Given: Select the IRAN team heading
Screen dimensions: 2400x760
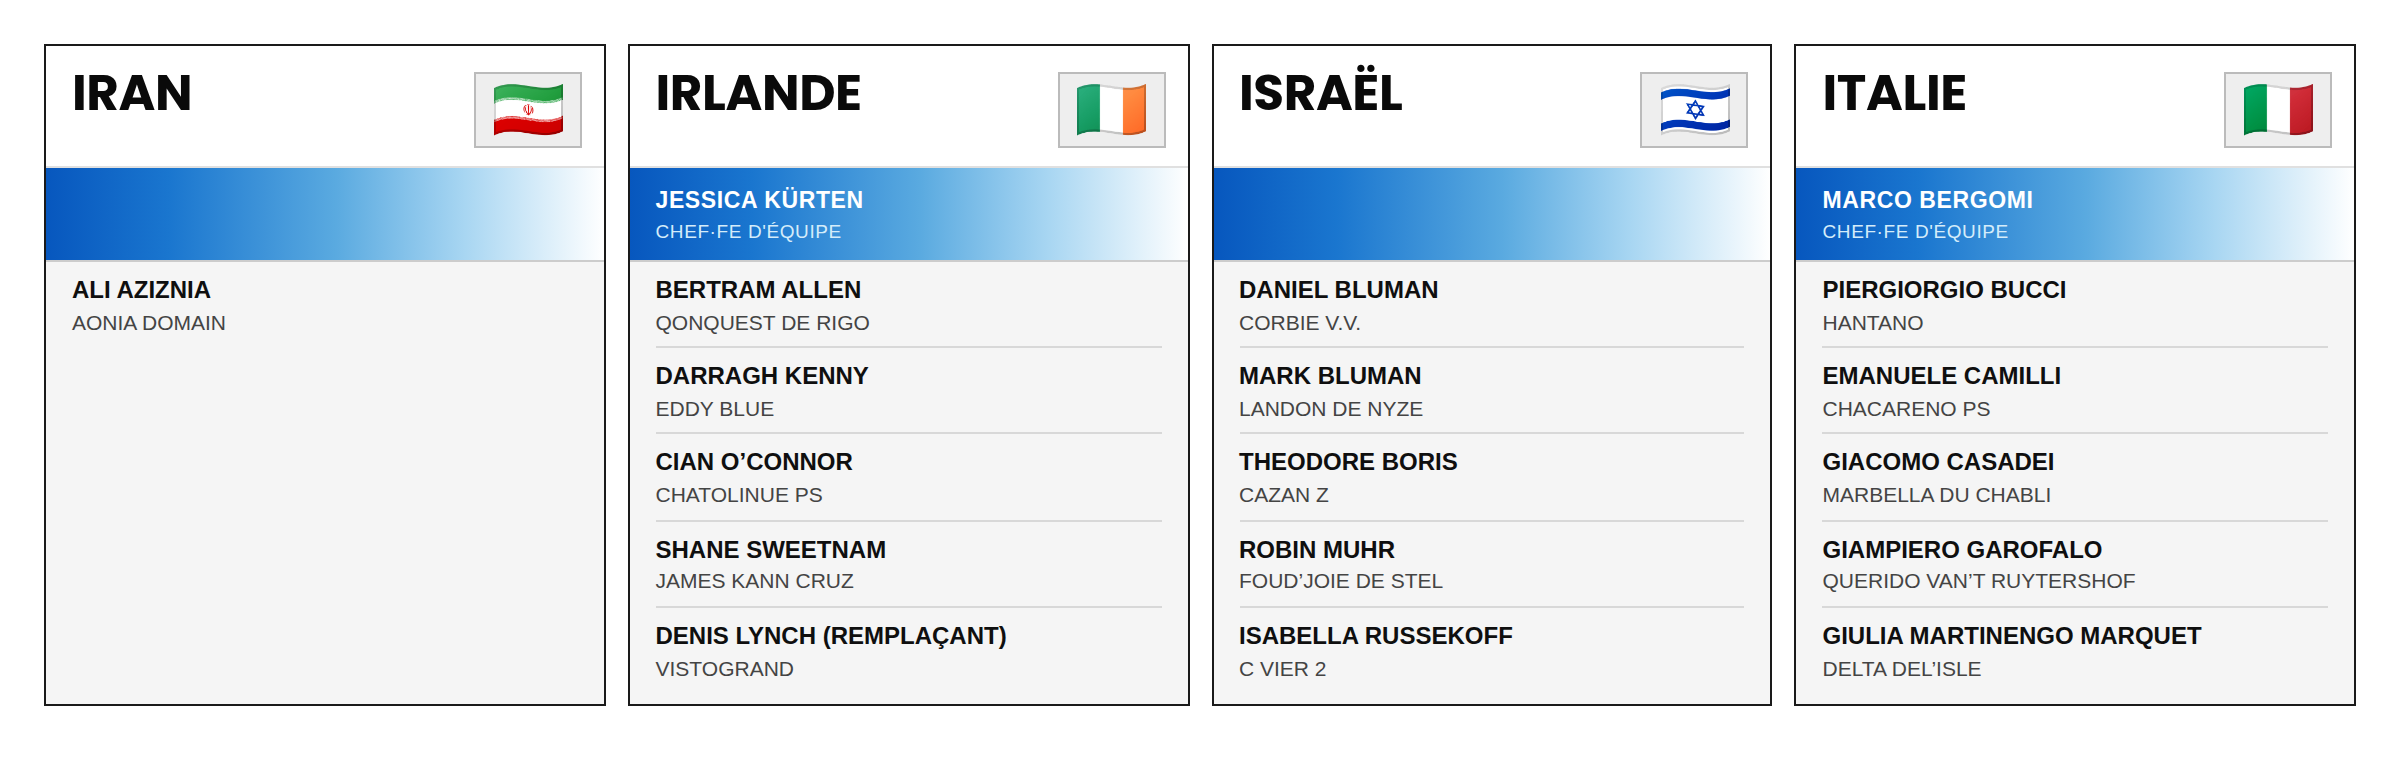Looking at the screenshot, I should tap(132, 93).
